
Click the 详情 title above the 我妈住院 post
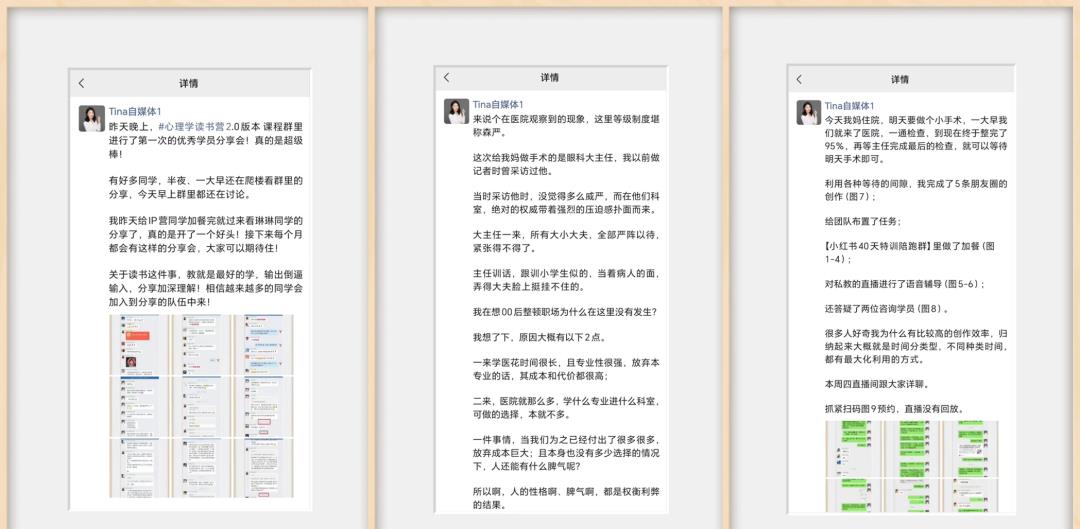pyautogui.click(x=900, y=79)
